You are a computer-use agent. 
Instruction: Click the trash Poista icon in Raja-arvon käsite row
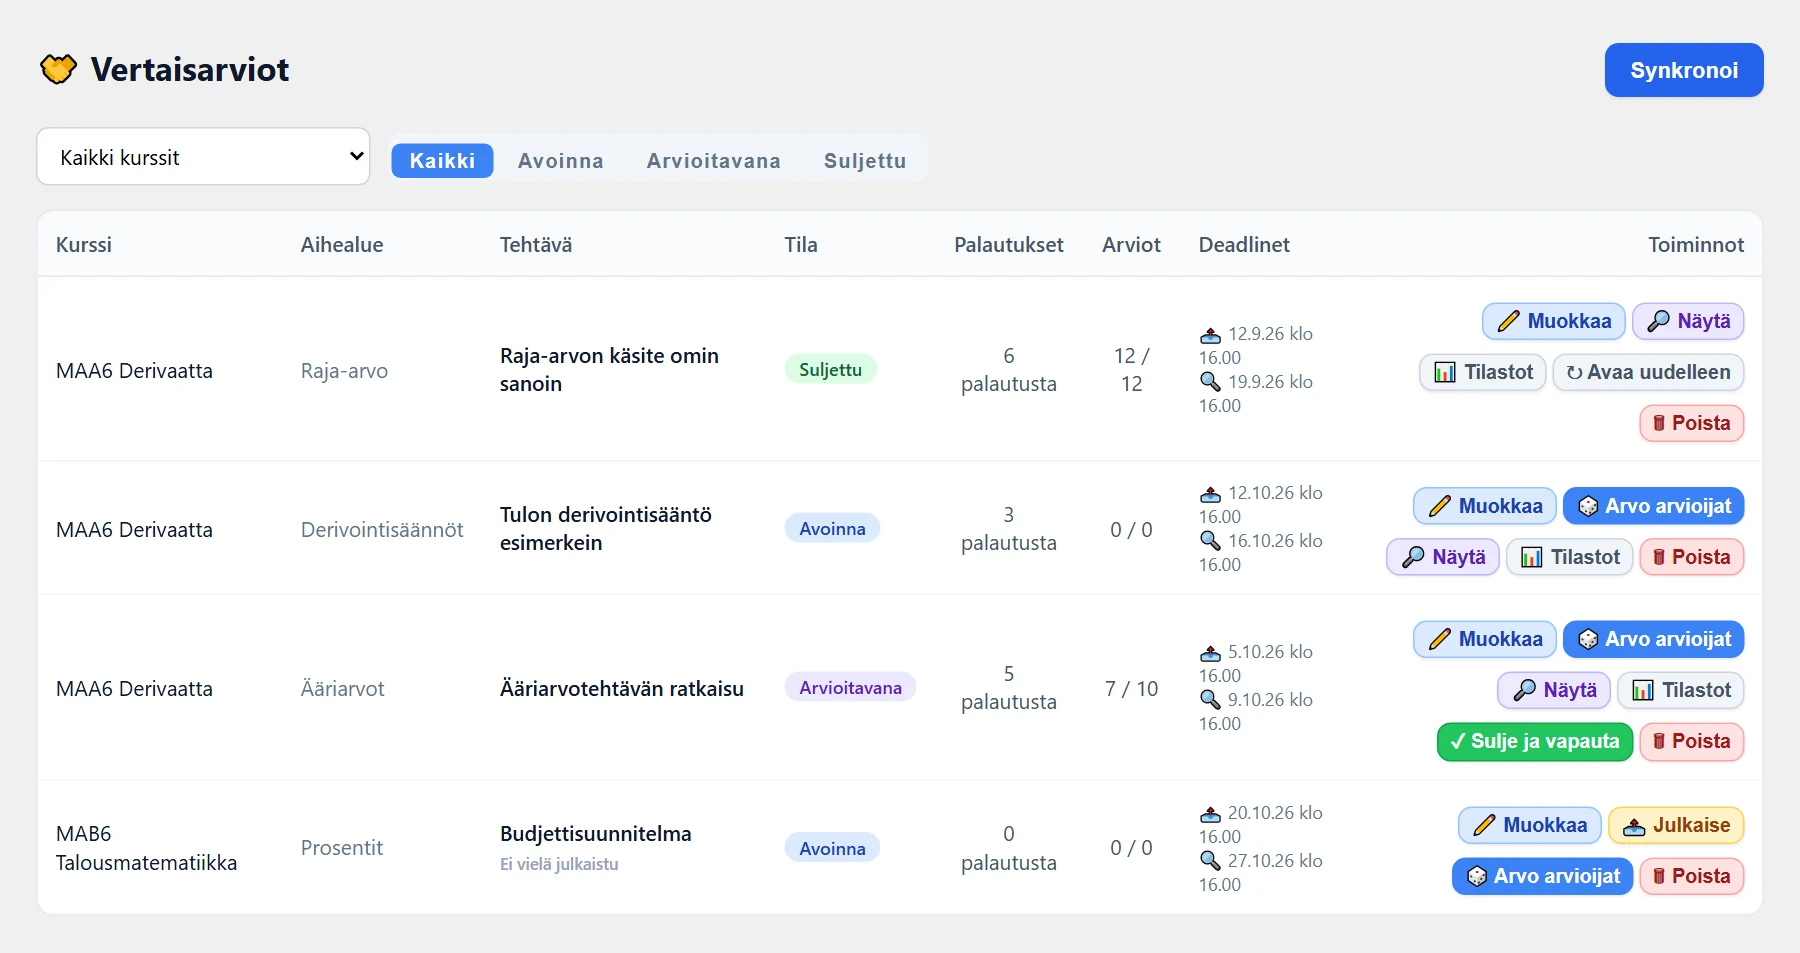(x=1659, y=423)
